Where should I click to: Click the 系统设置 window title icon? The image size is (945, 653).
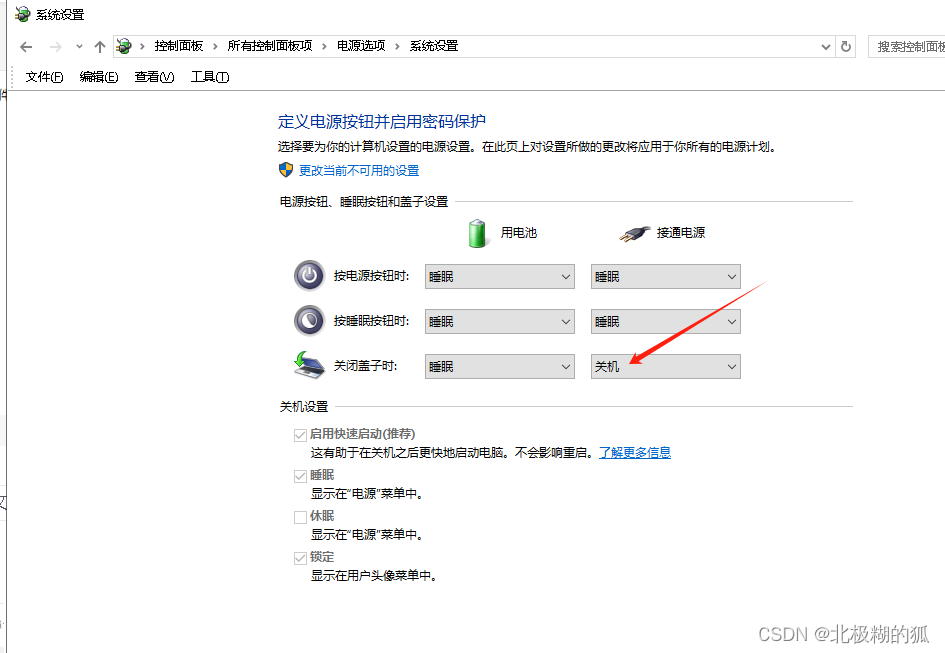(22, 14)
